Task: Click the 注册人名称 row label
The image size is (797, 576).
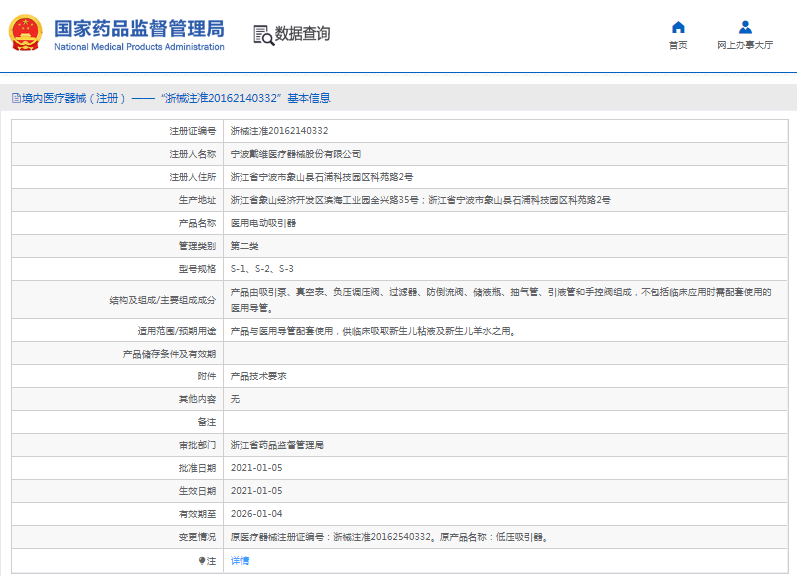Action: click(193, 154)
